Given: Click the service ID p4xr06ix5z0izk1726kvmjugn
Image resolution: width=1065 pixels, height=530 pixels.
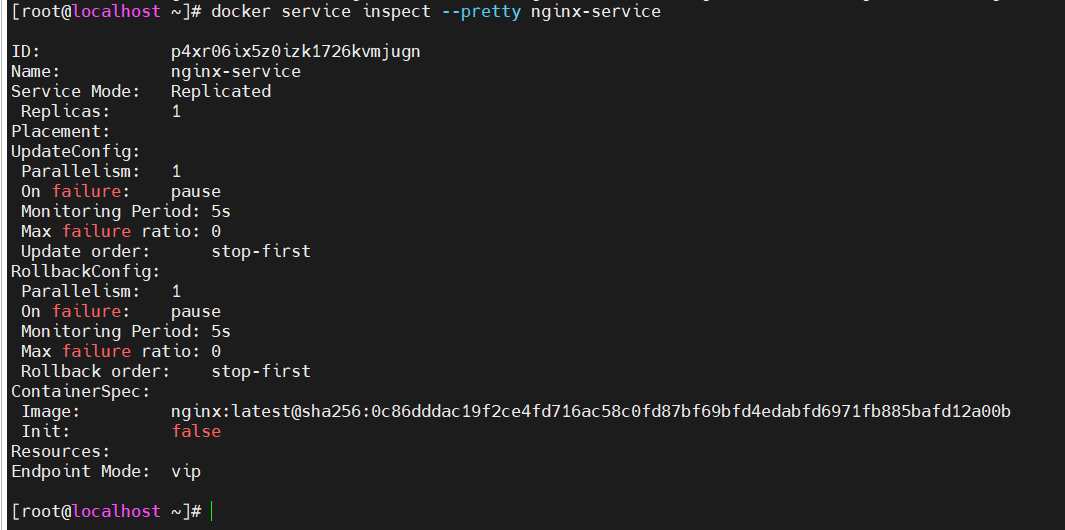Looking at the screenshot, I should click(x=295, y=51).
